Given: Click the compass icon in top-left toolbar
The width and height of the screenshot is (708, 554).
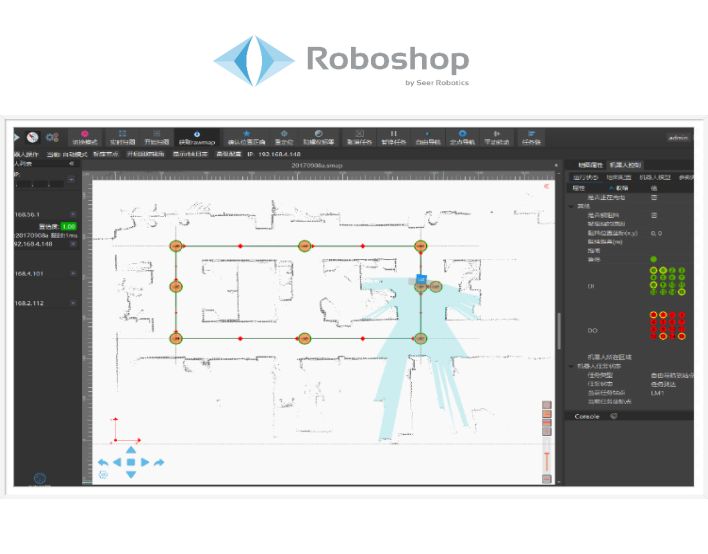Looking at the screenshot, I should [x=32, y=136].
